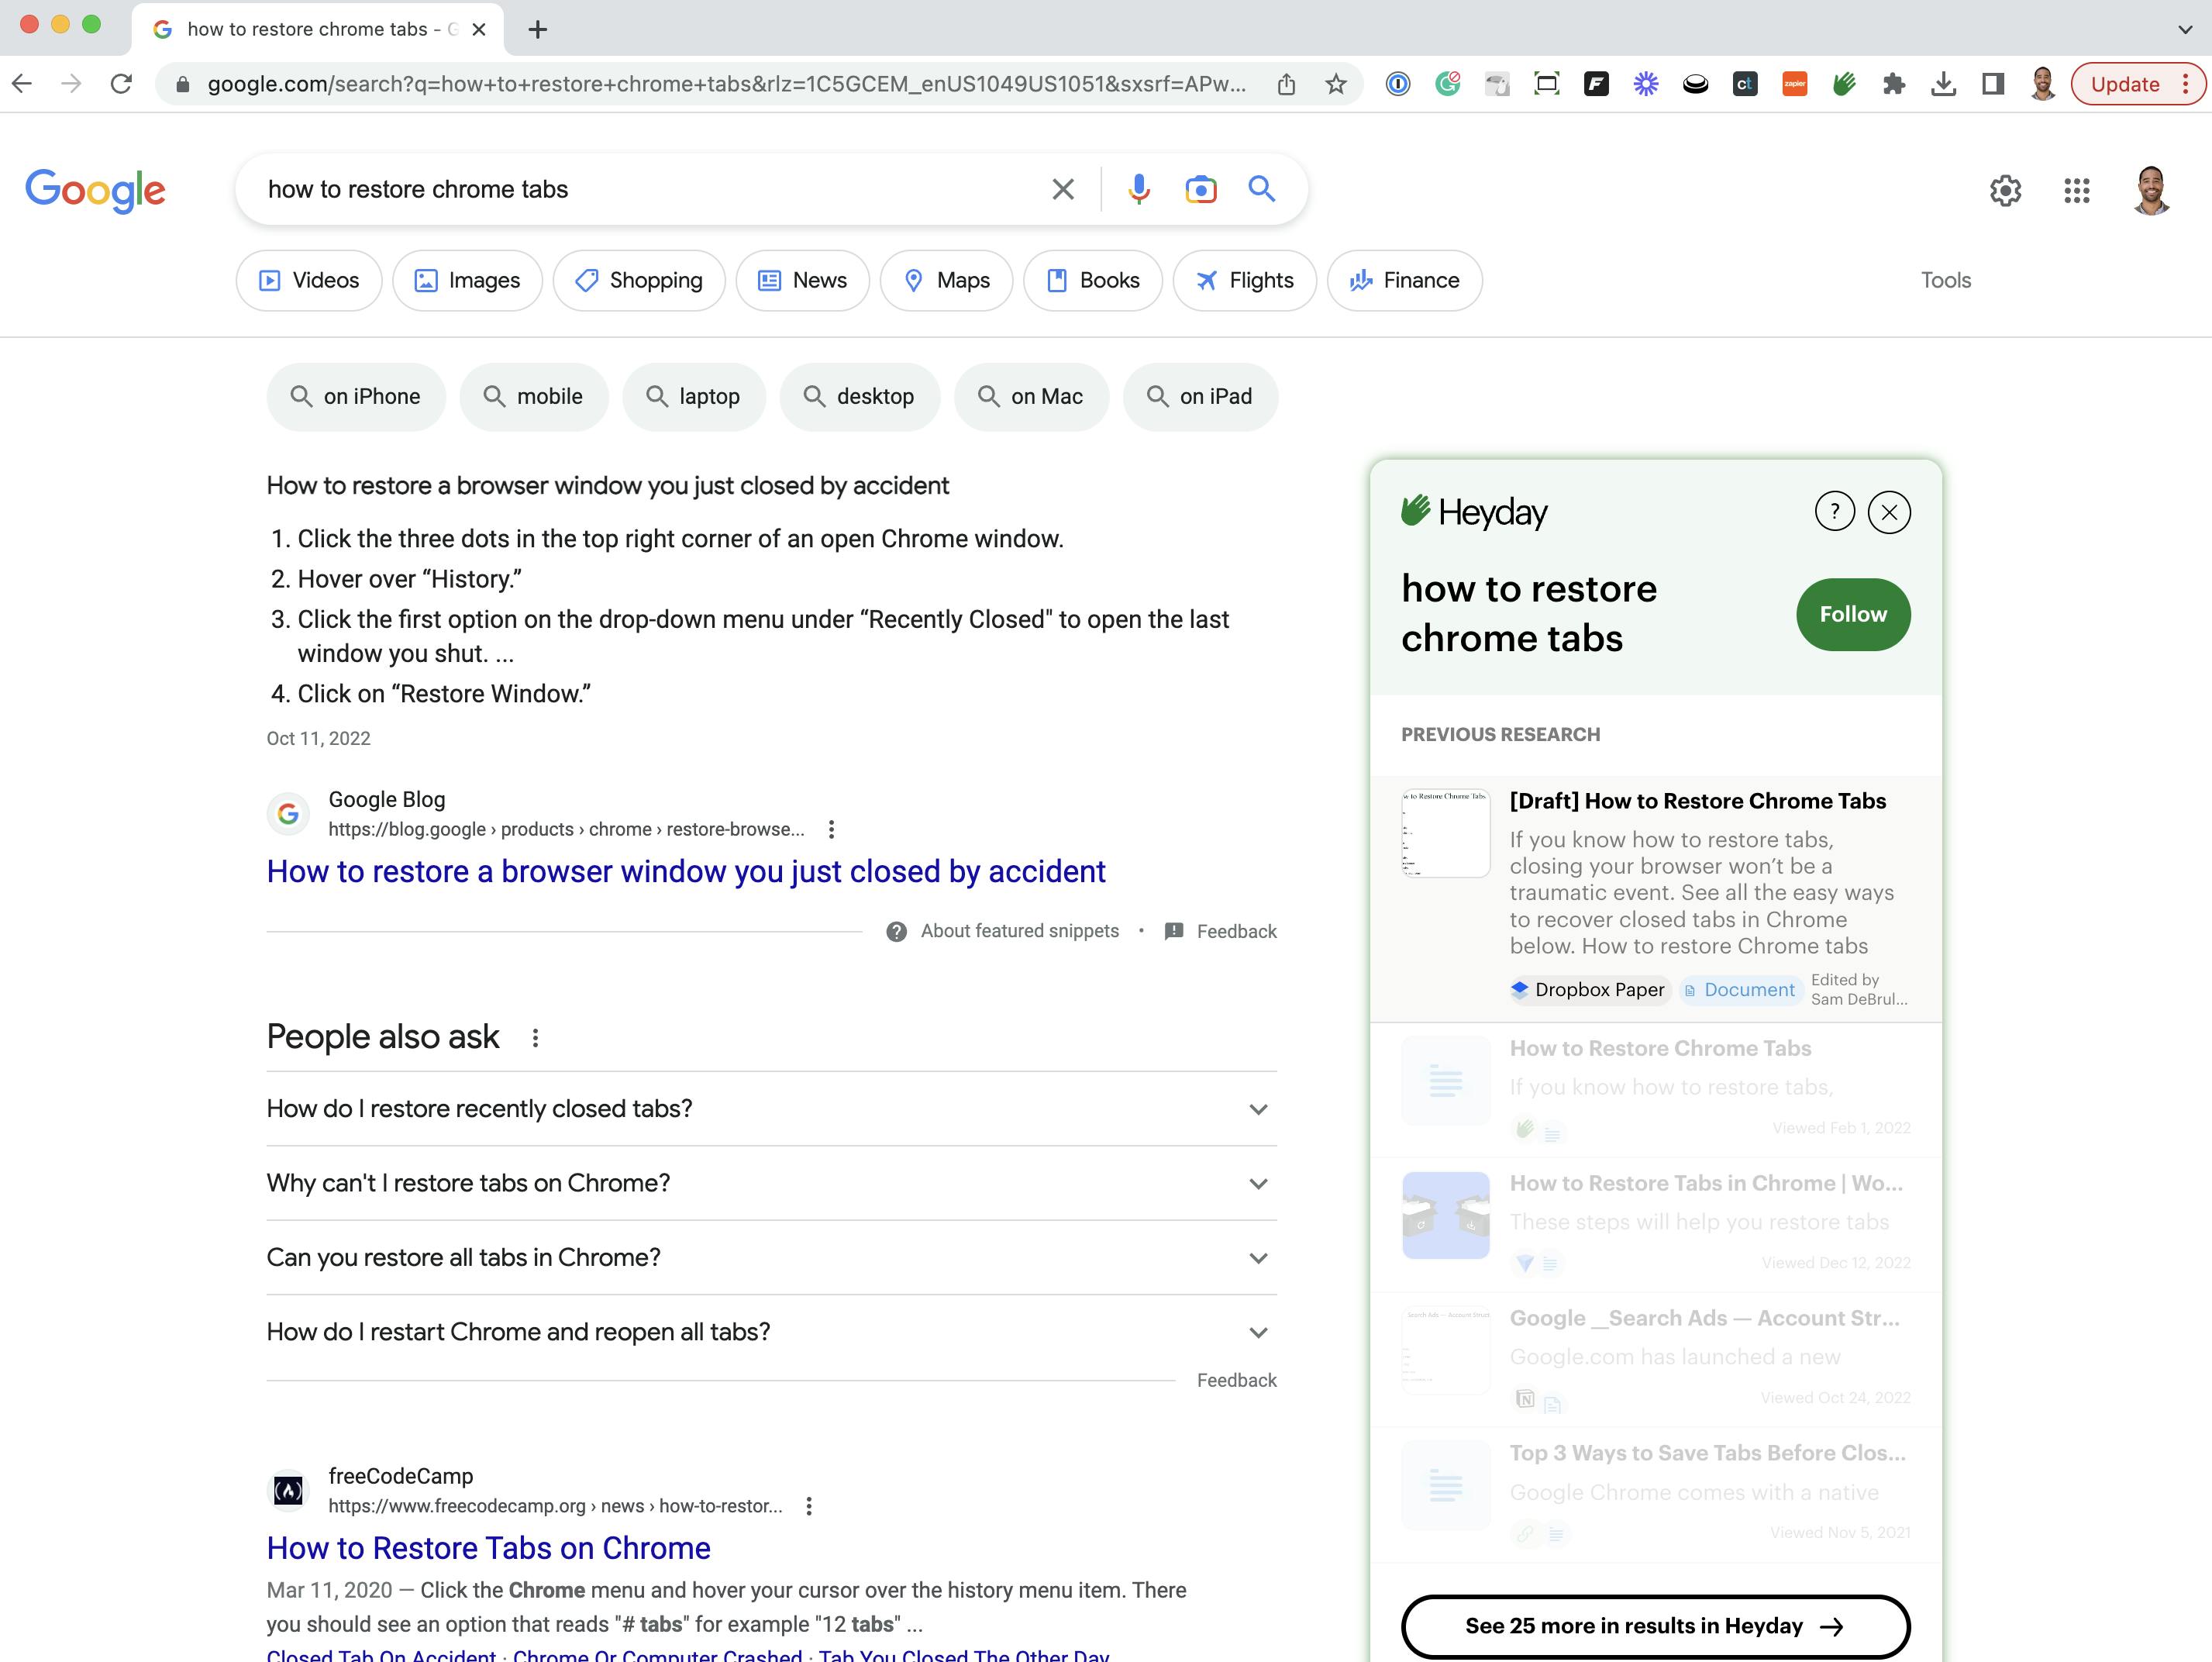Viewport: 2212px width, 1662px height.
Task: Click the Dropbox Paper tag
Action: [x=1588, y=989]
